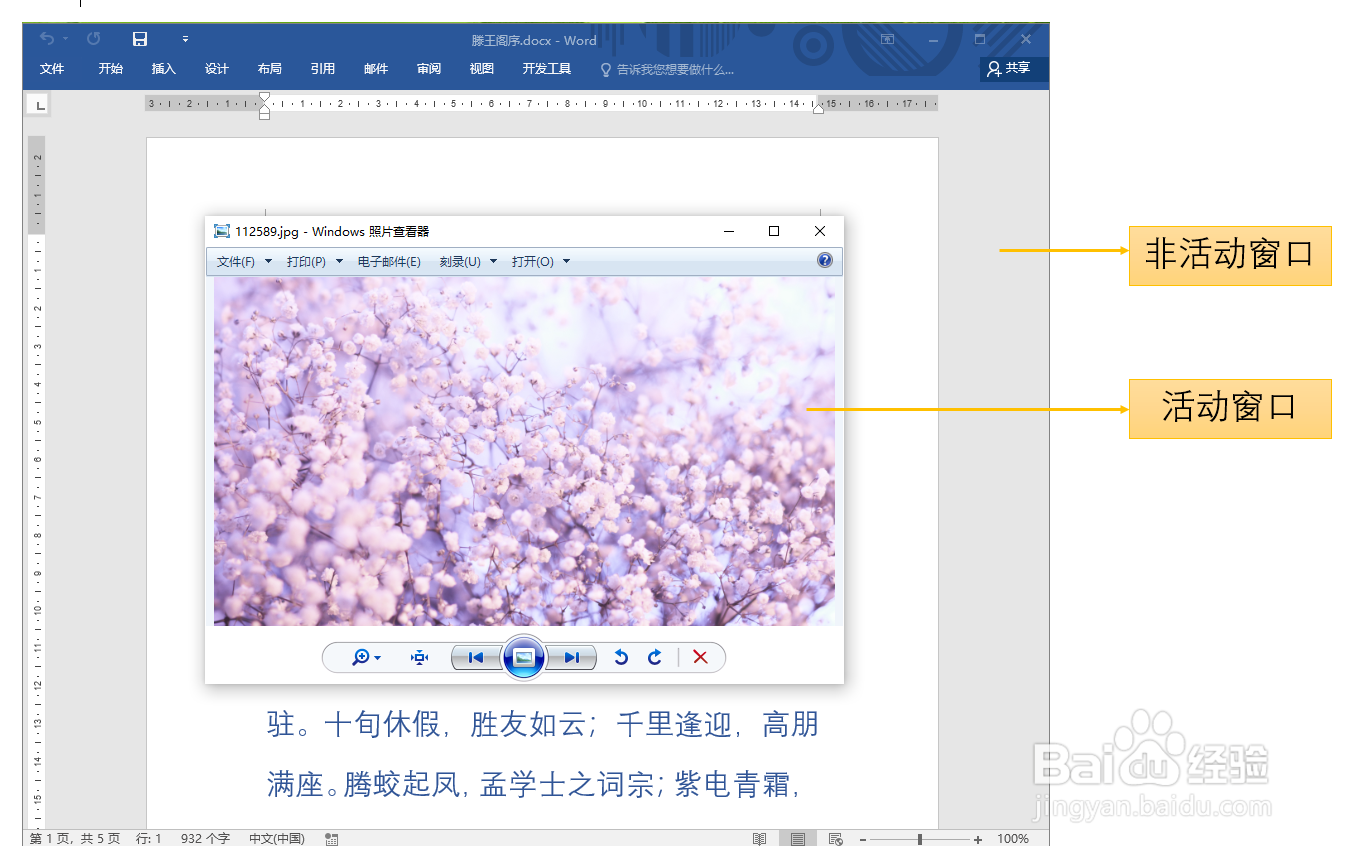Click next image button in photo viewer
Image resolution: width=1345 pixels, height=853 pixels.
pyautogui.click(x=571, y=657)
